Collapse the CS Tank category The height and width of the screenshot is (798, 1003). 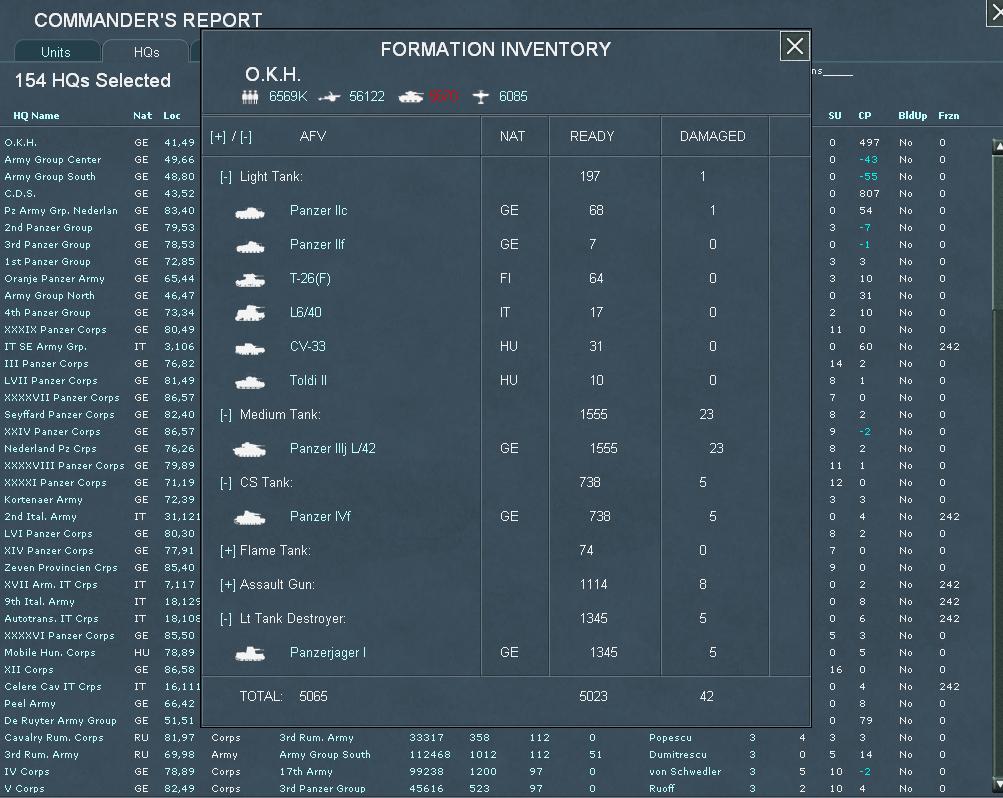point(226,483)
